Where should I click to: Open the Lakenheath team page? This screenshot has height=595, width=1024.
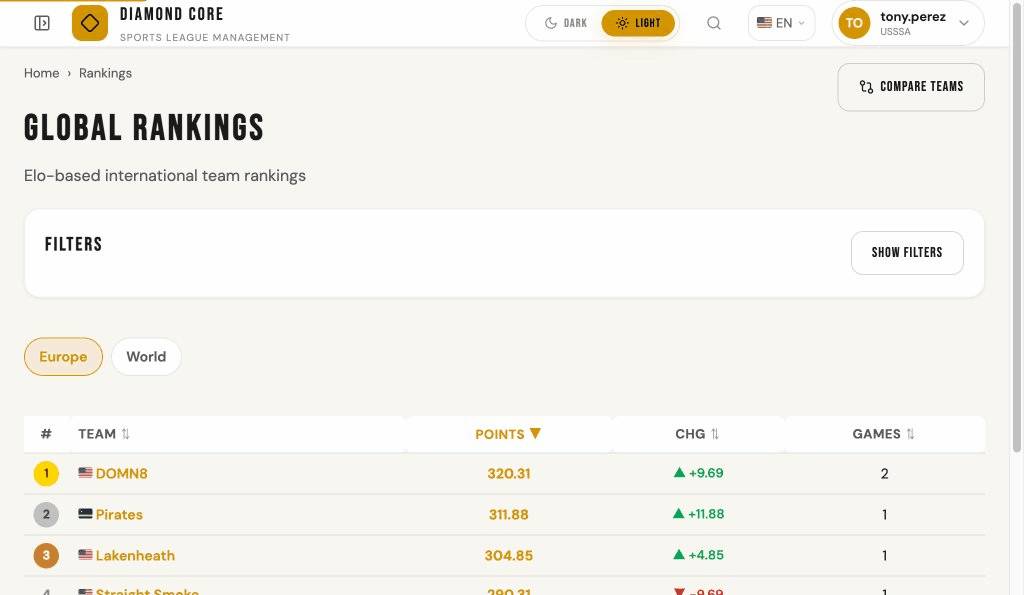click(135, 555)
